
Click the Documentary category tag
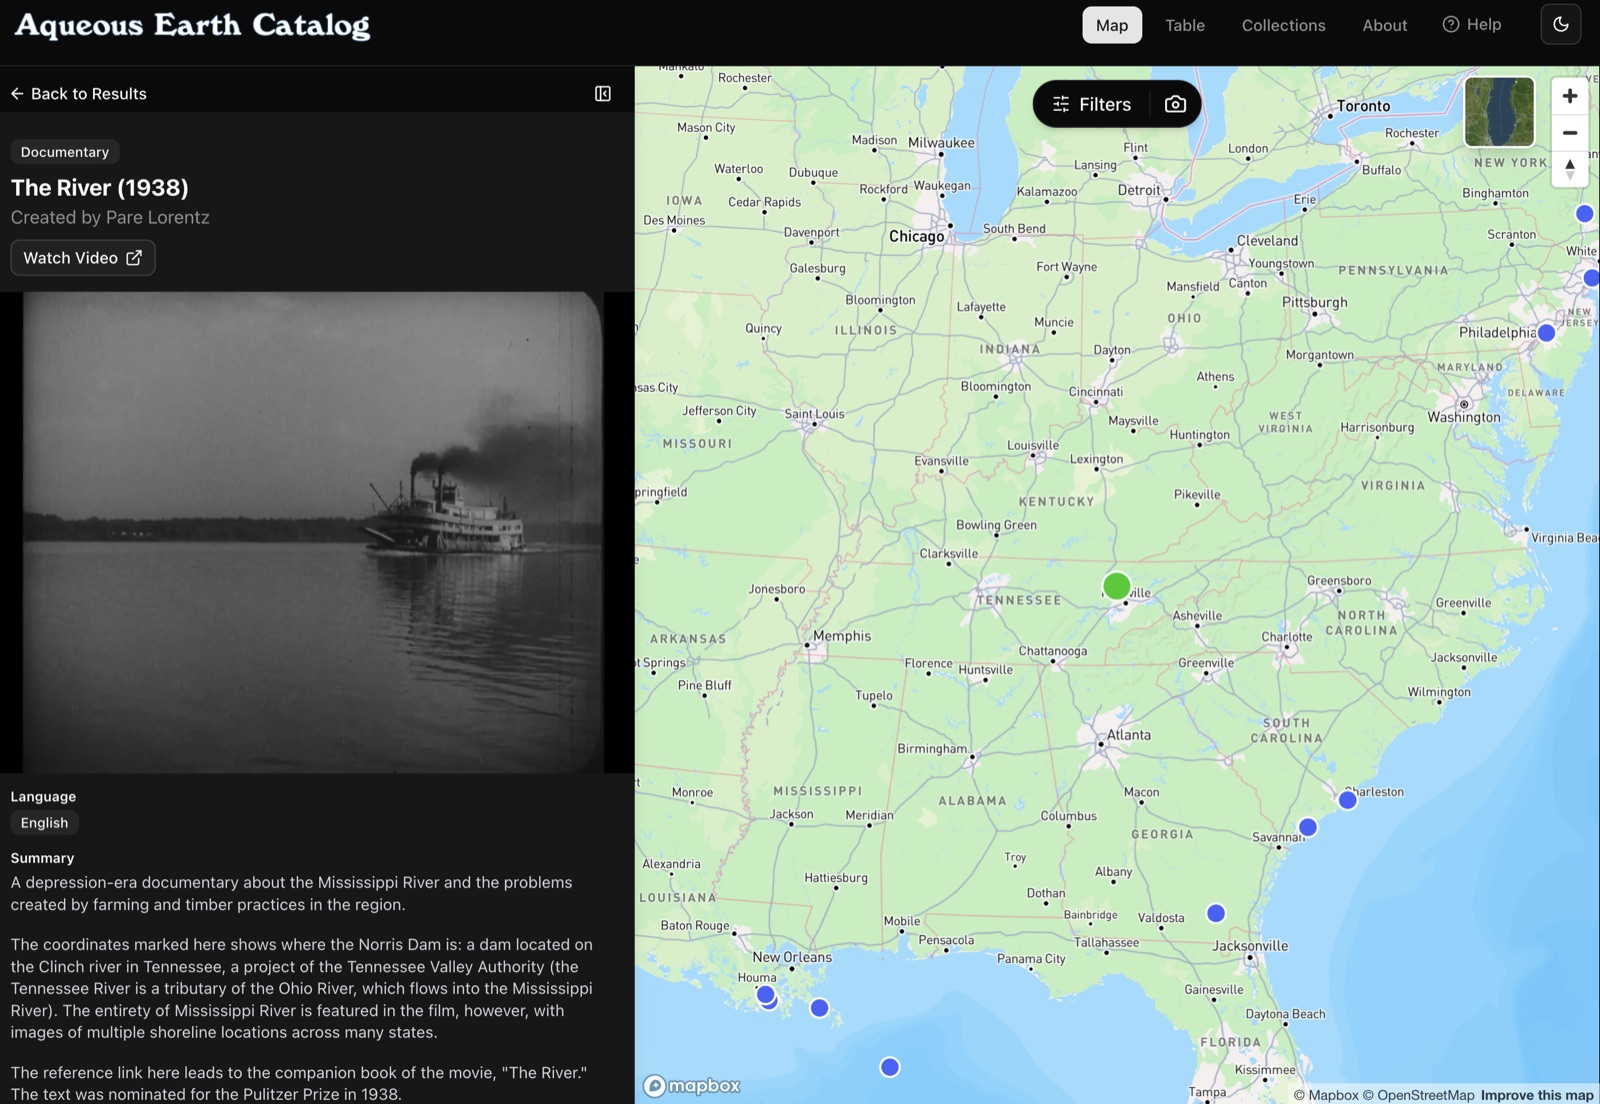coord(65,152)
